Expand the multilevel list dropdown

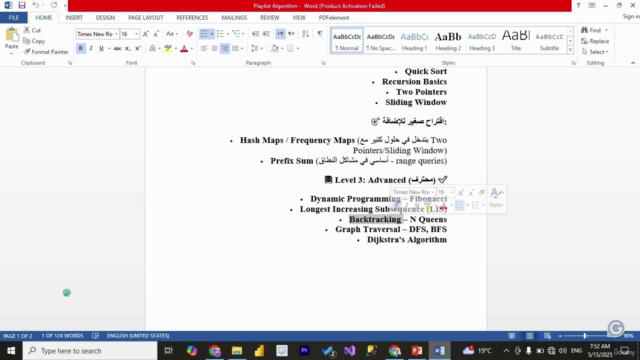(x=243, y=34)
